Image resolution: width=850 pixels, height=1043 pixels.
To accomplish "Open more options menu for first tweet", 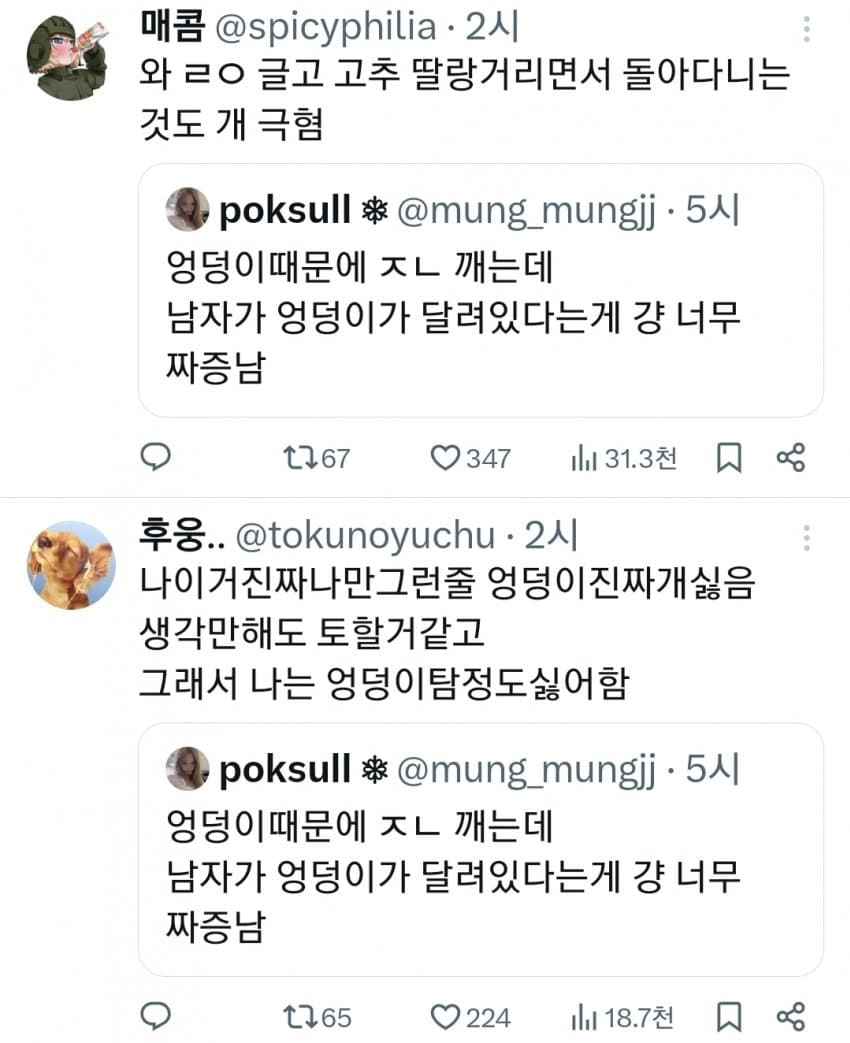I will click(x=806, y=30).
